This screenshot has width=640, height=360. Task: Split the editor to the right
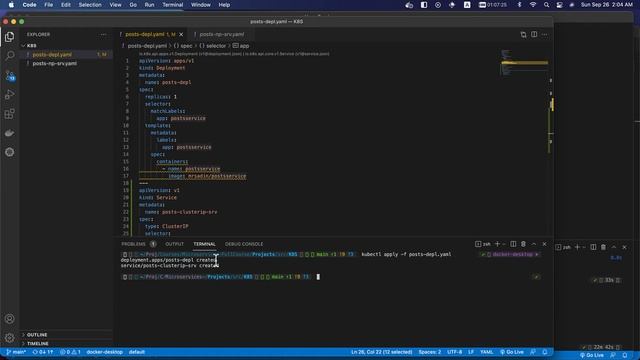(x=534, y=35)
